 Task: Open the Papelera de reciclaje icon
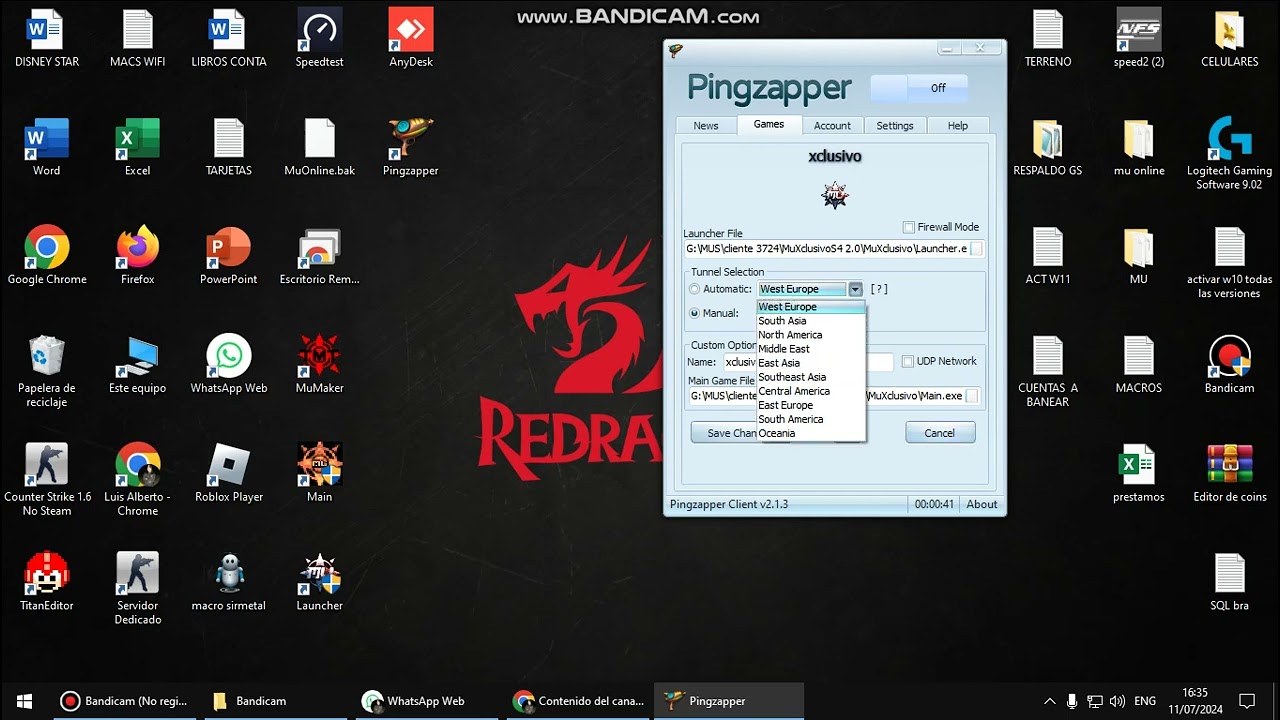[x=46, y=370]
